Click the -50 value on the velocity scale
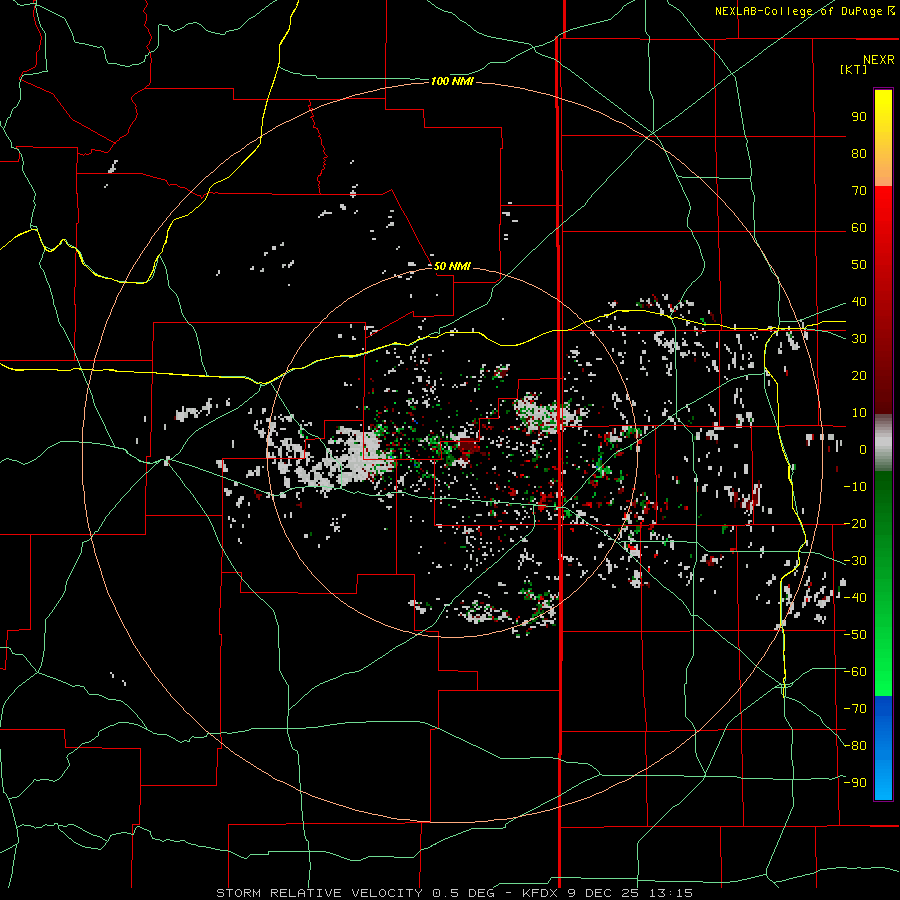900x900 pixels. pos(855,635)
